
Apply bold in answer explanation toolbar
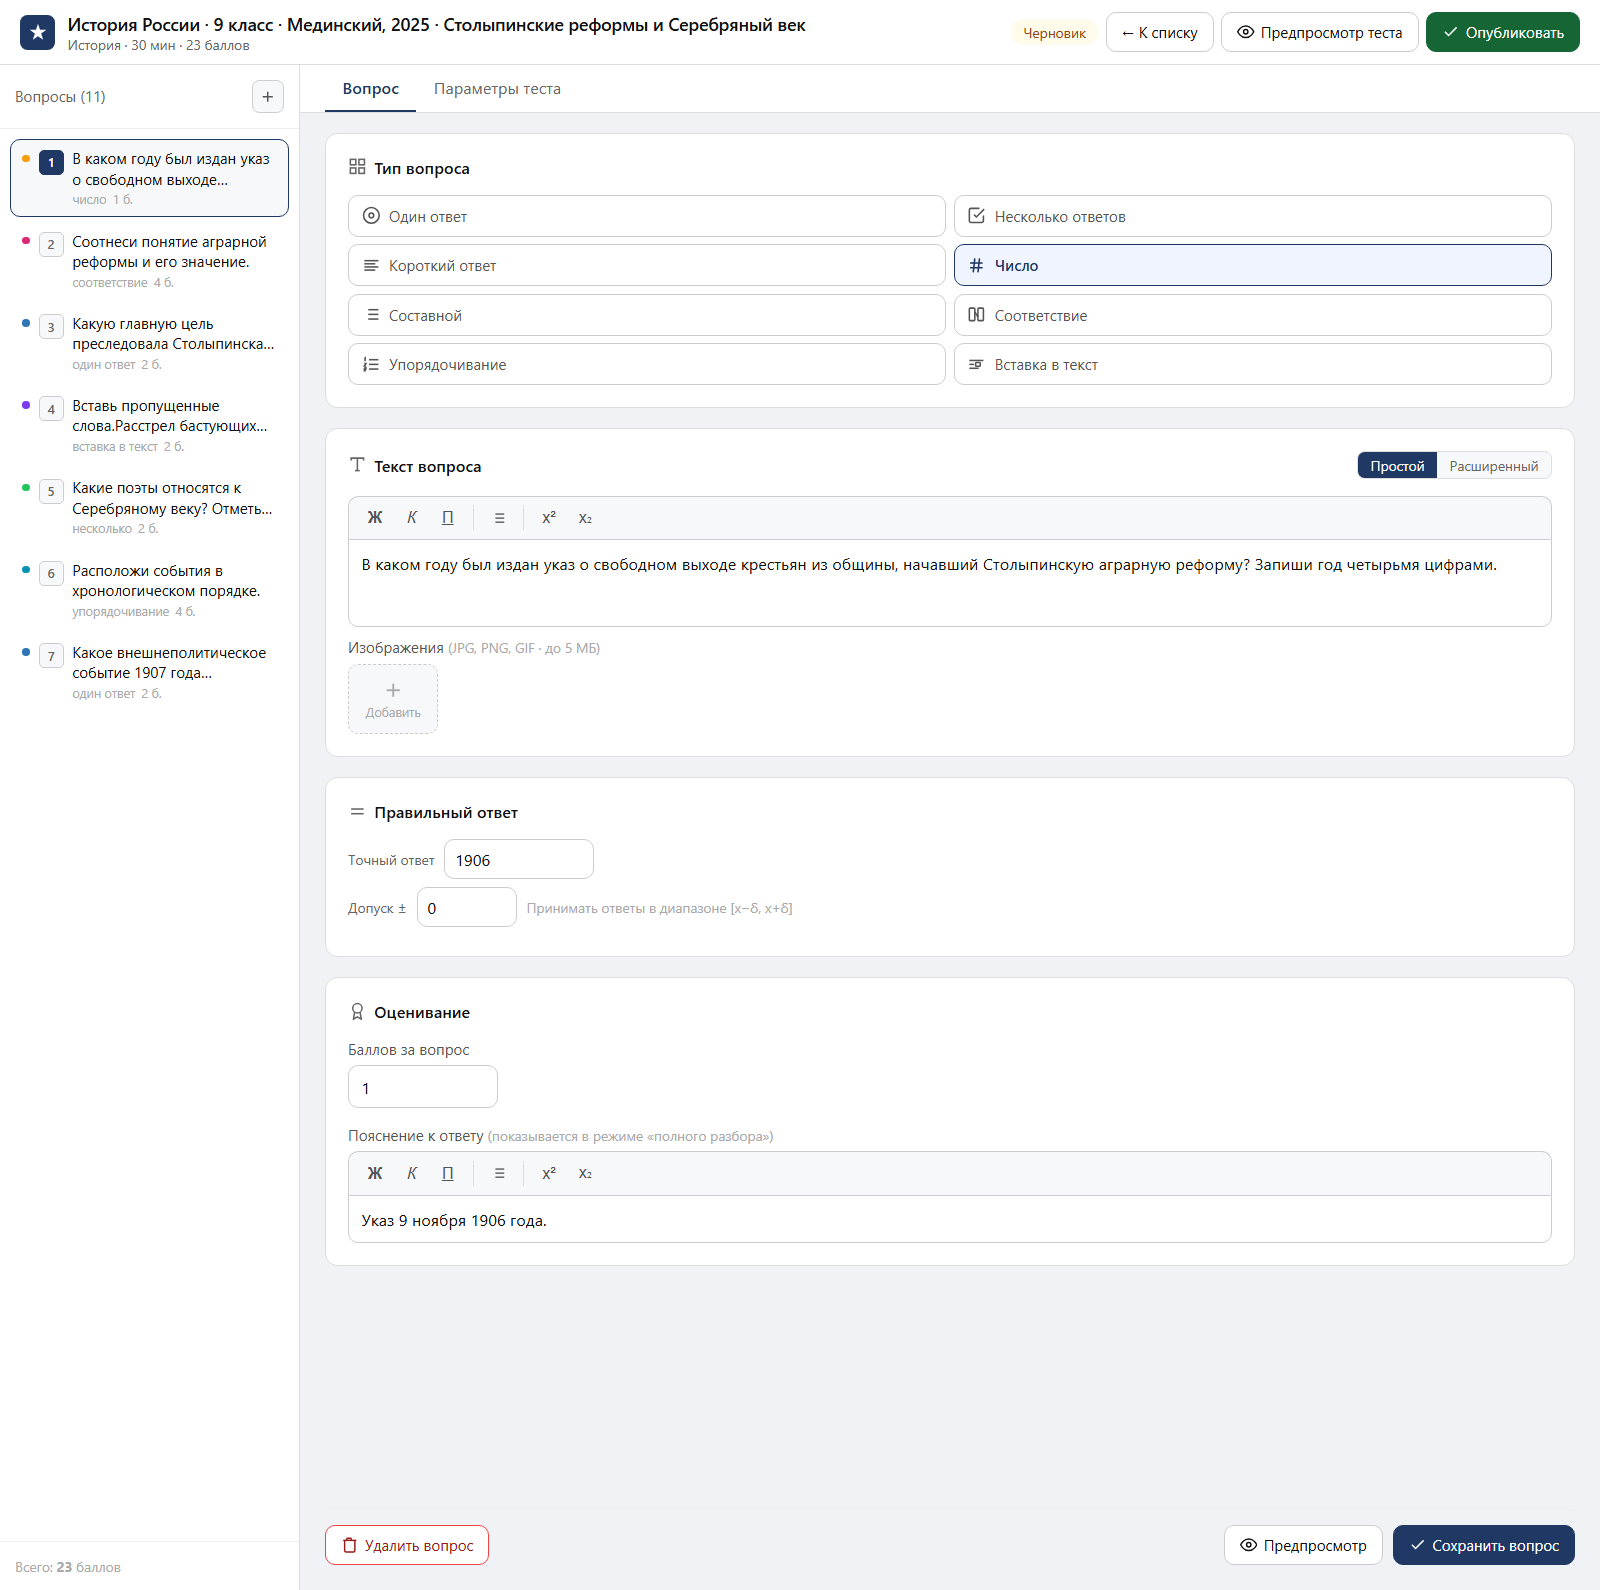(375, 1174)
